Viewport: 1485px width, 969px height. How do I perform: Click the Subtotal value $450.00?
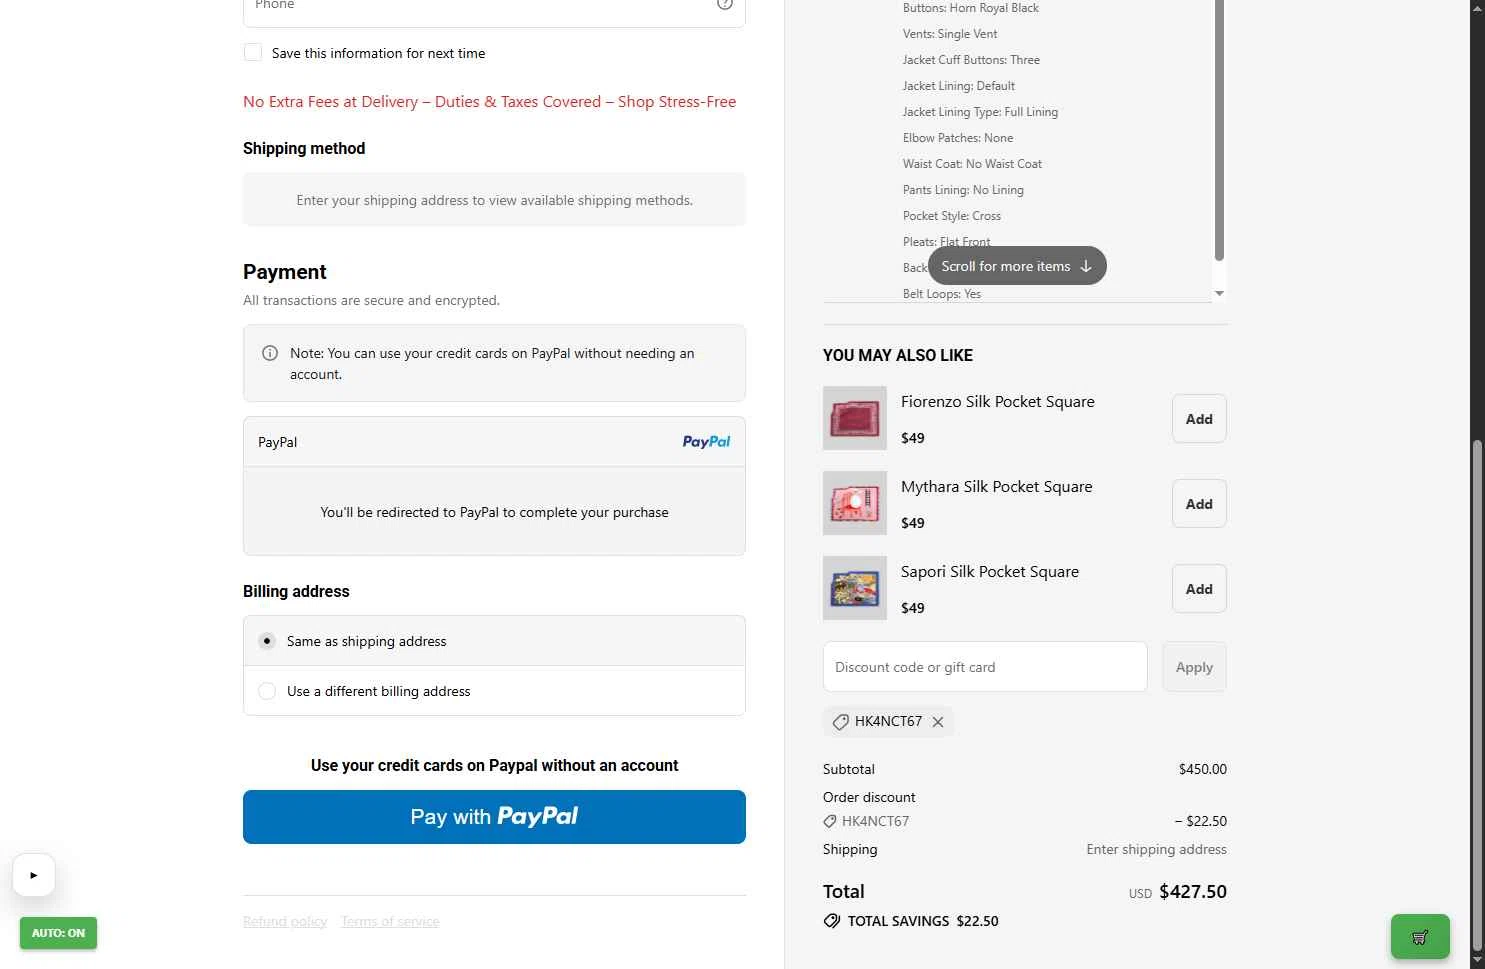pos(1202,769)
